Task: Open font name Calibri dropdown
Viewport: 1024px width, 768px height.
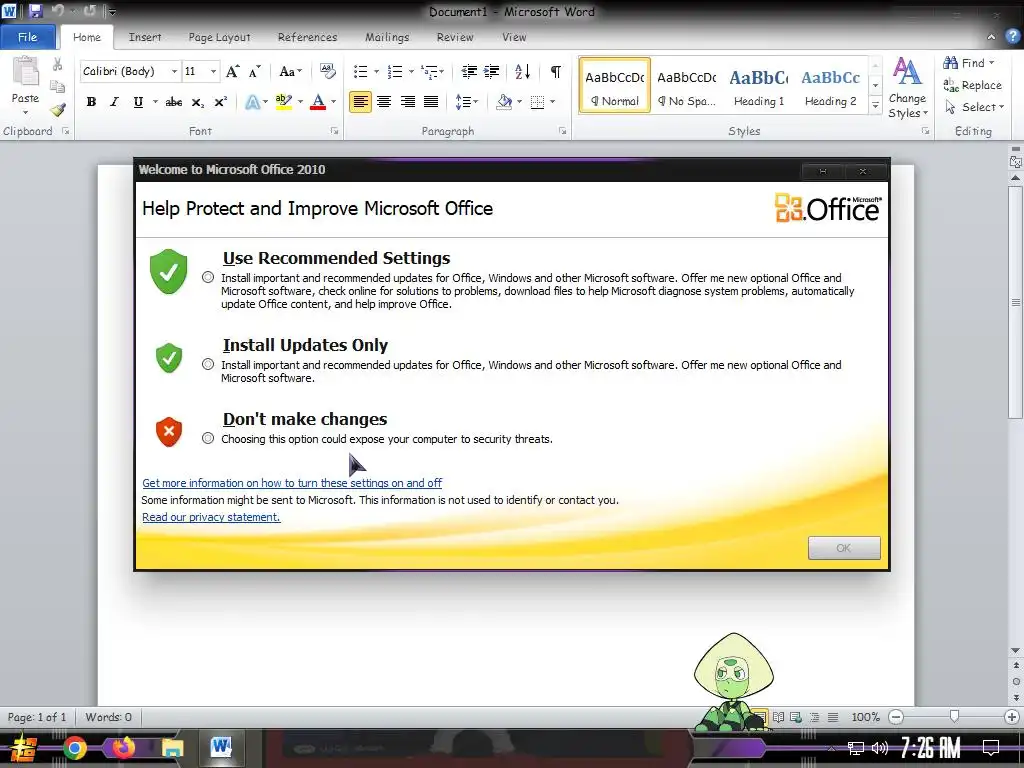Action: point(174,71)
